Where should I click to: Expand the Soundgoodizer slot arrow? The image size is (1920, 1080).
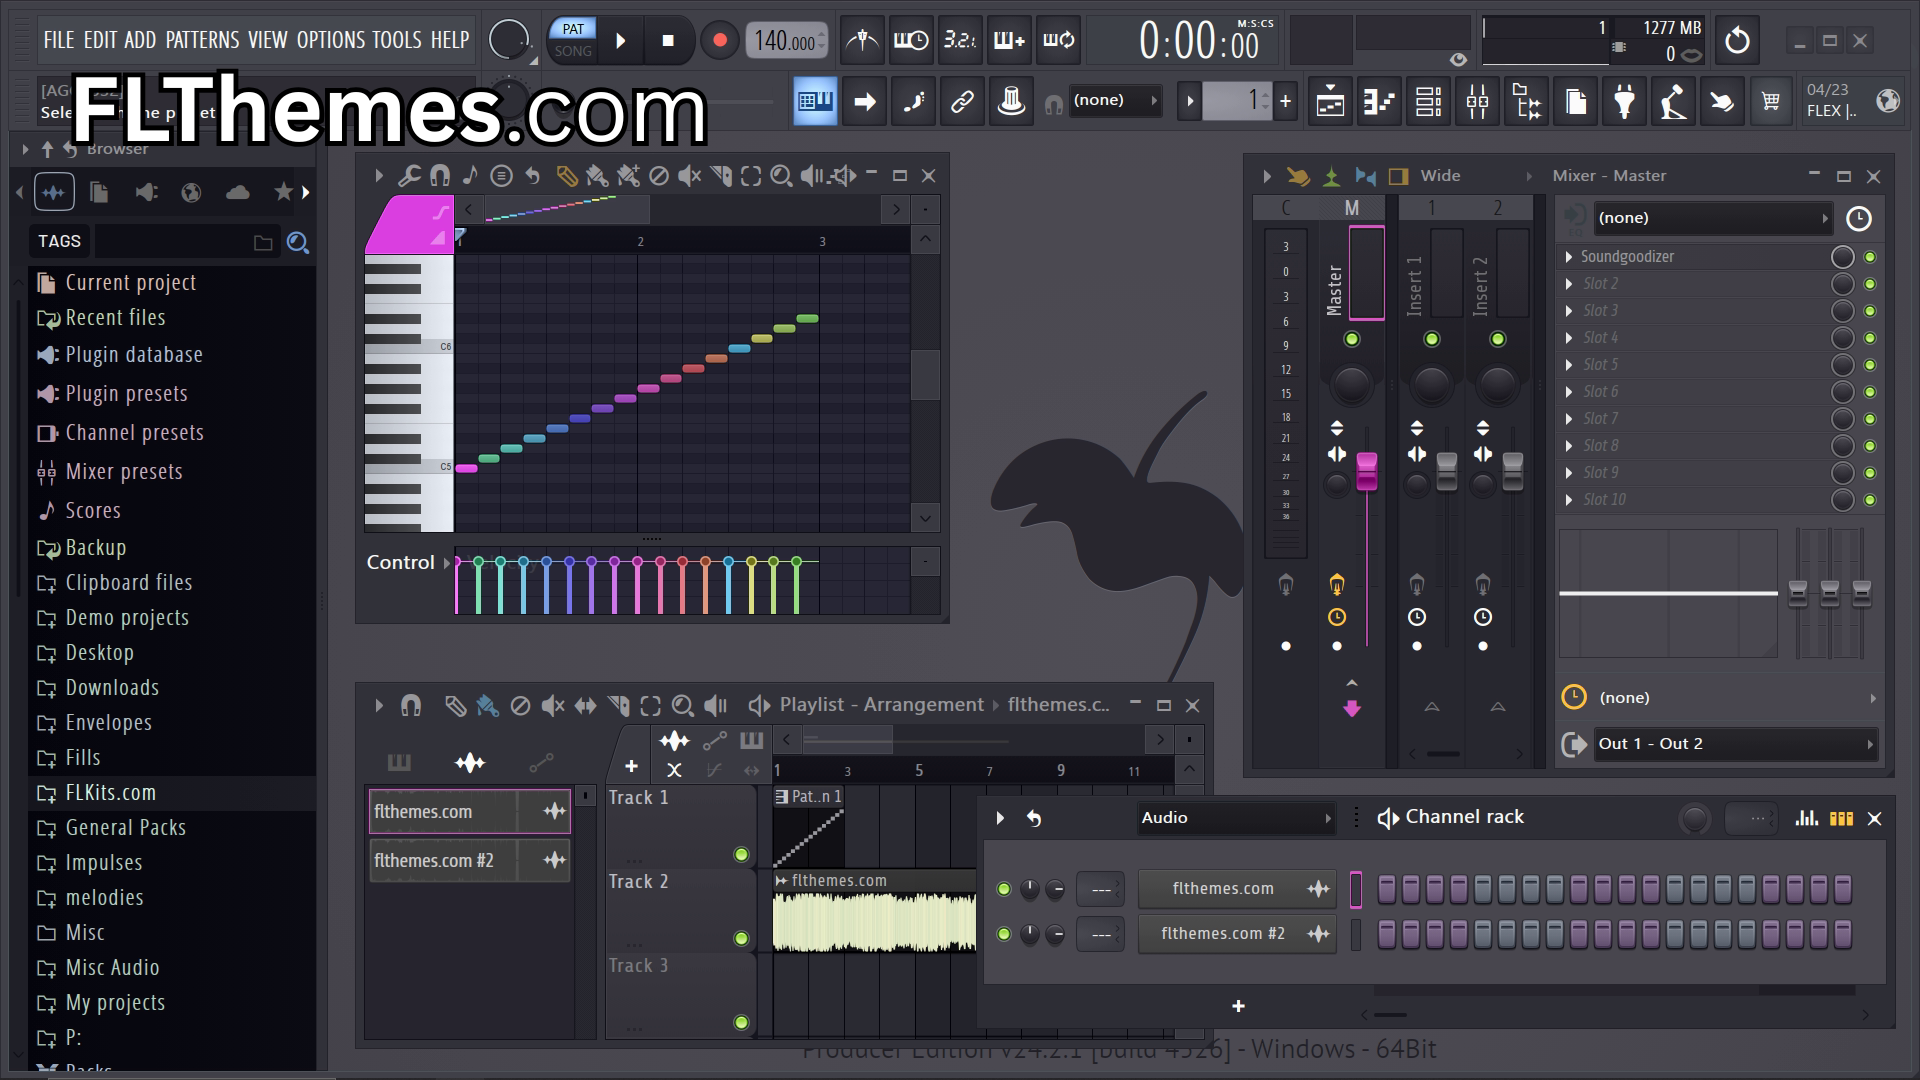click(x=1569, y=257)
